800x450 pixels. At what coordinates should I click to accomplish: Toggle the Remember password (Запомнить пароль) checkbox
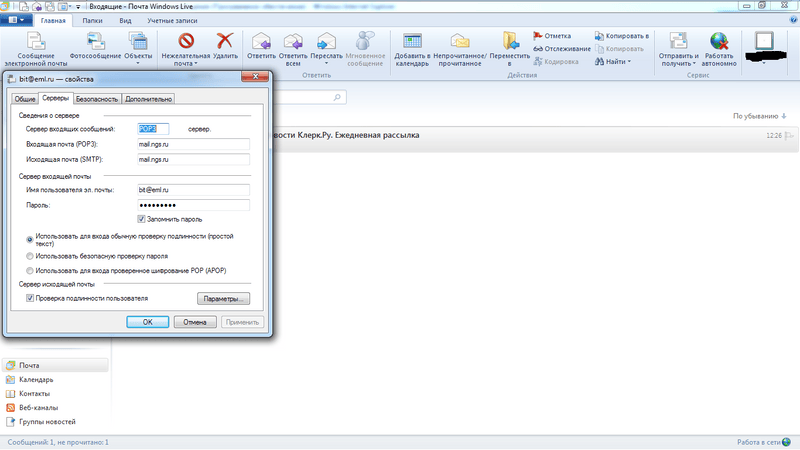141,219
